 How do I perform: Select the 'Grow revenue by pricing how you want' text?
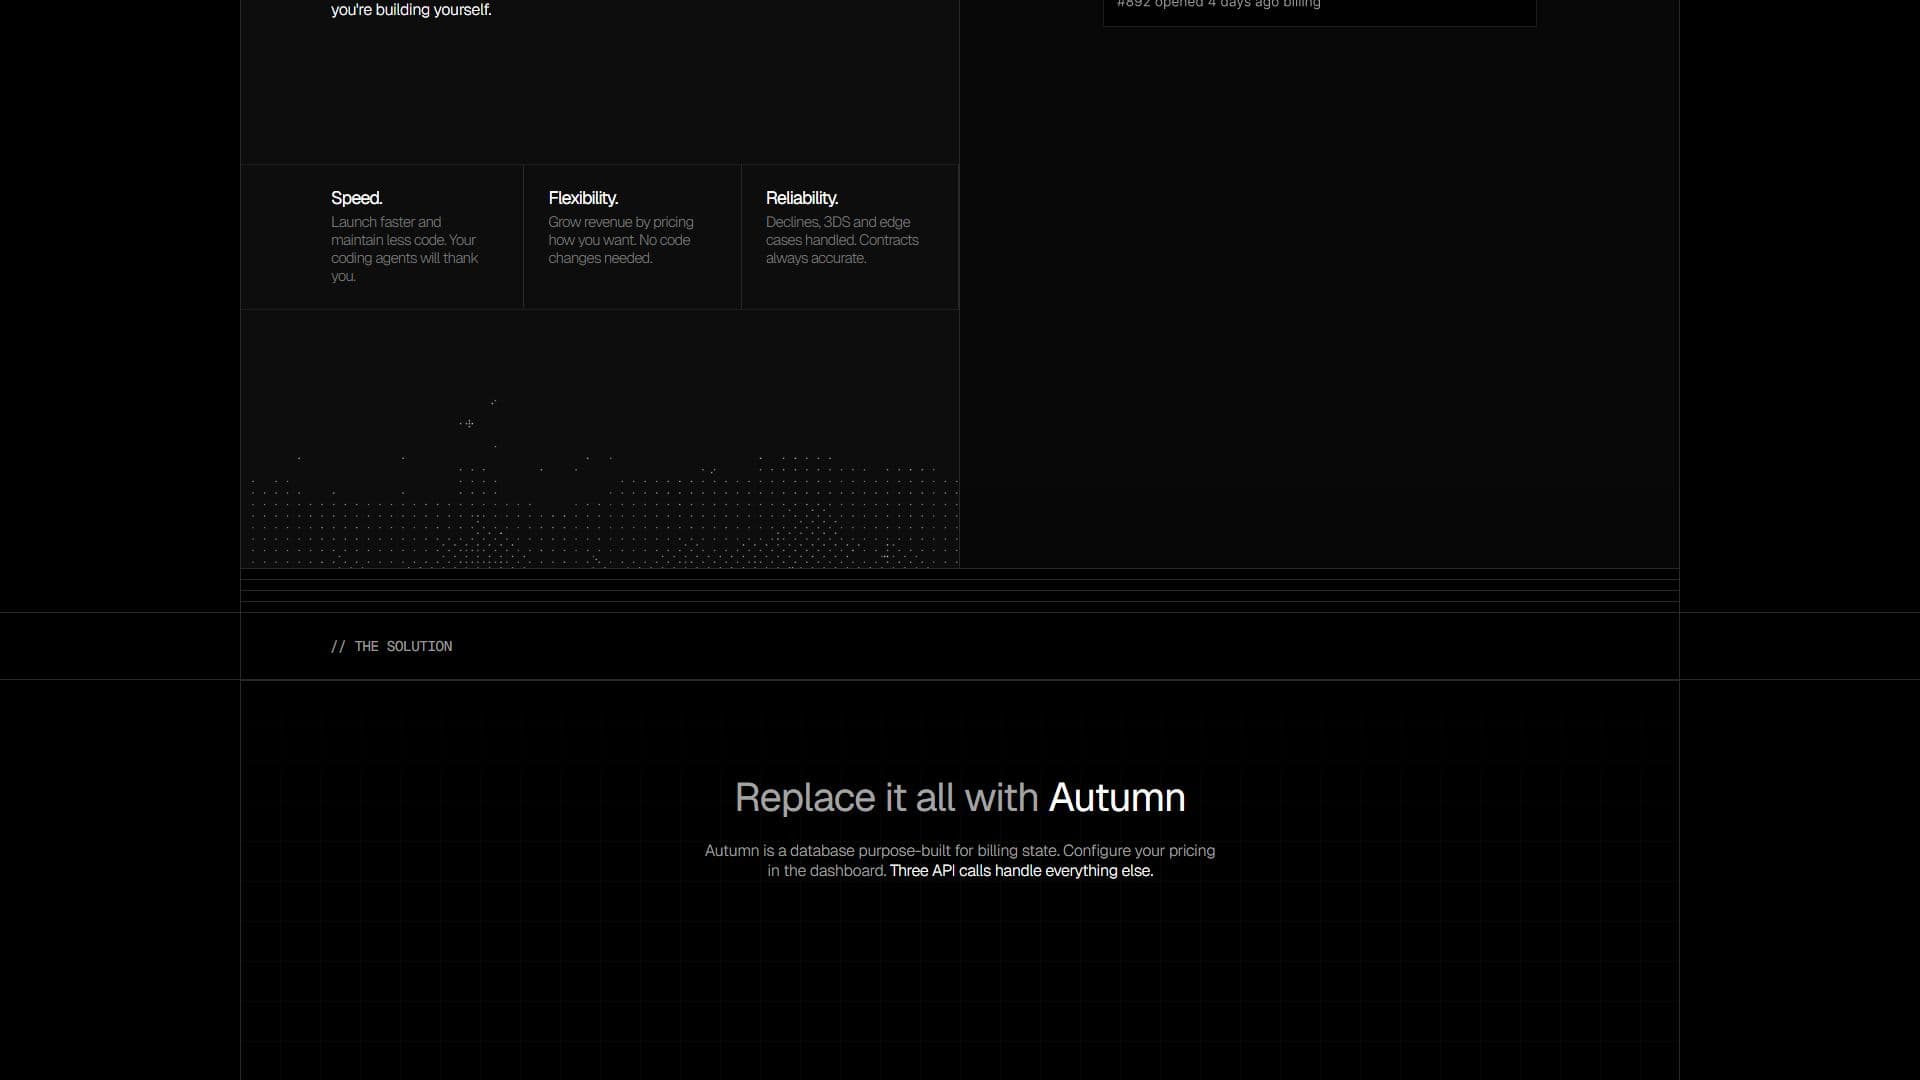pyautogui.click(x=621, y=240)
